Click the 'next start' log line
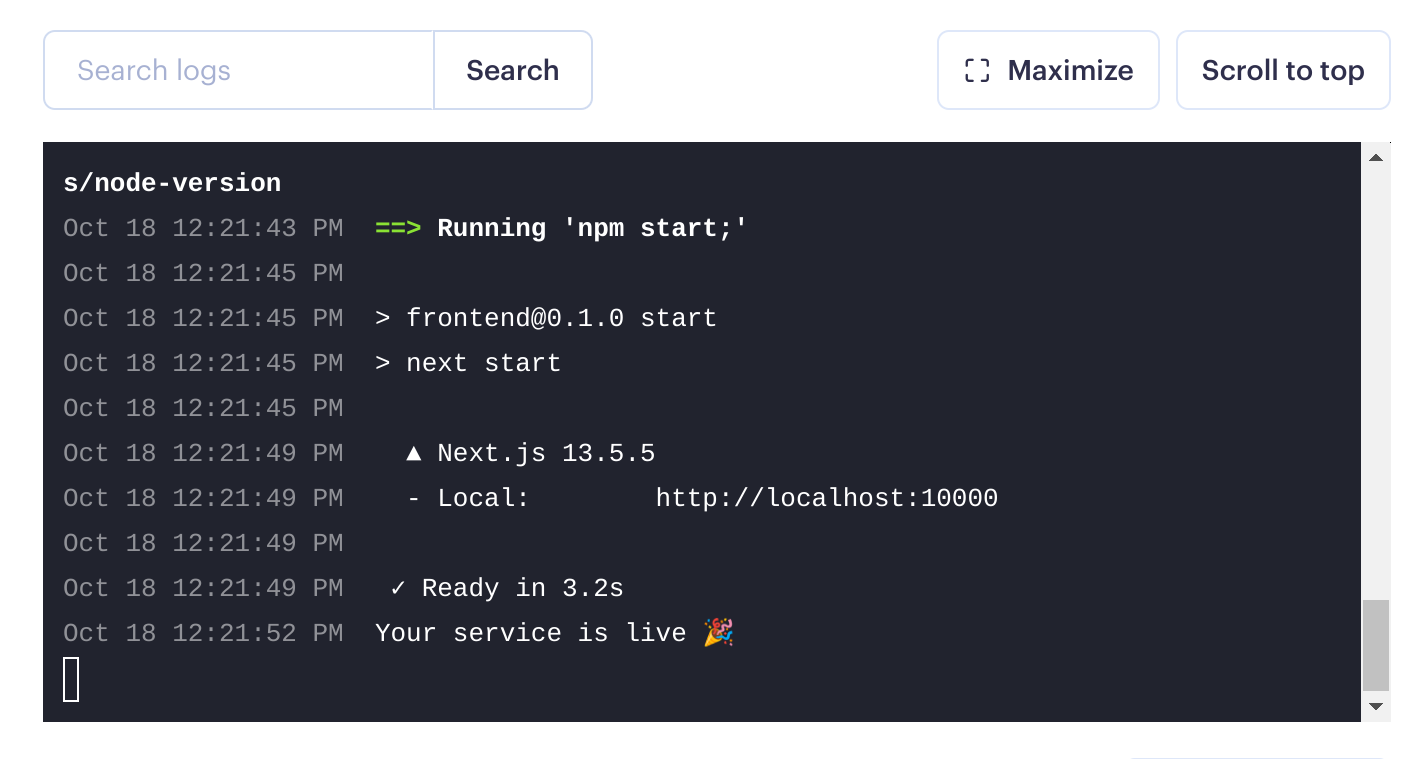This screenshot has height=759, width=1408. coord(468,363)
